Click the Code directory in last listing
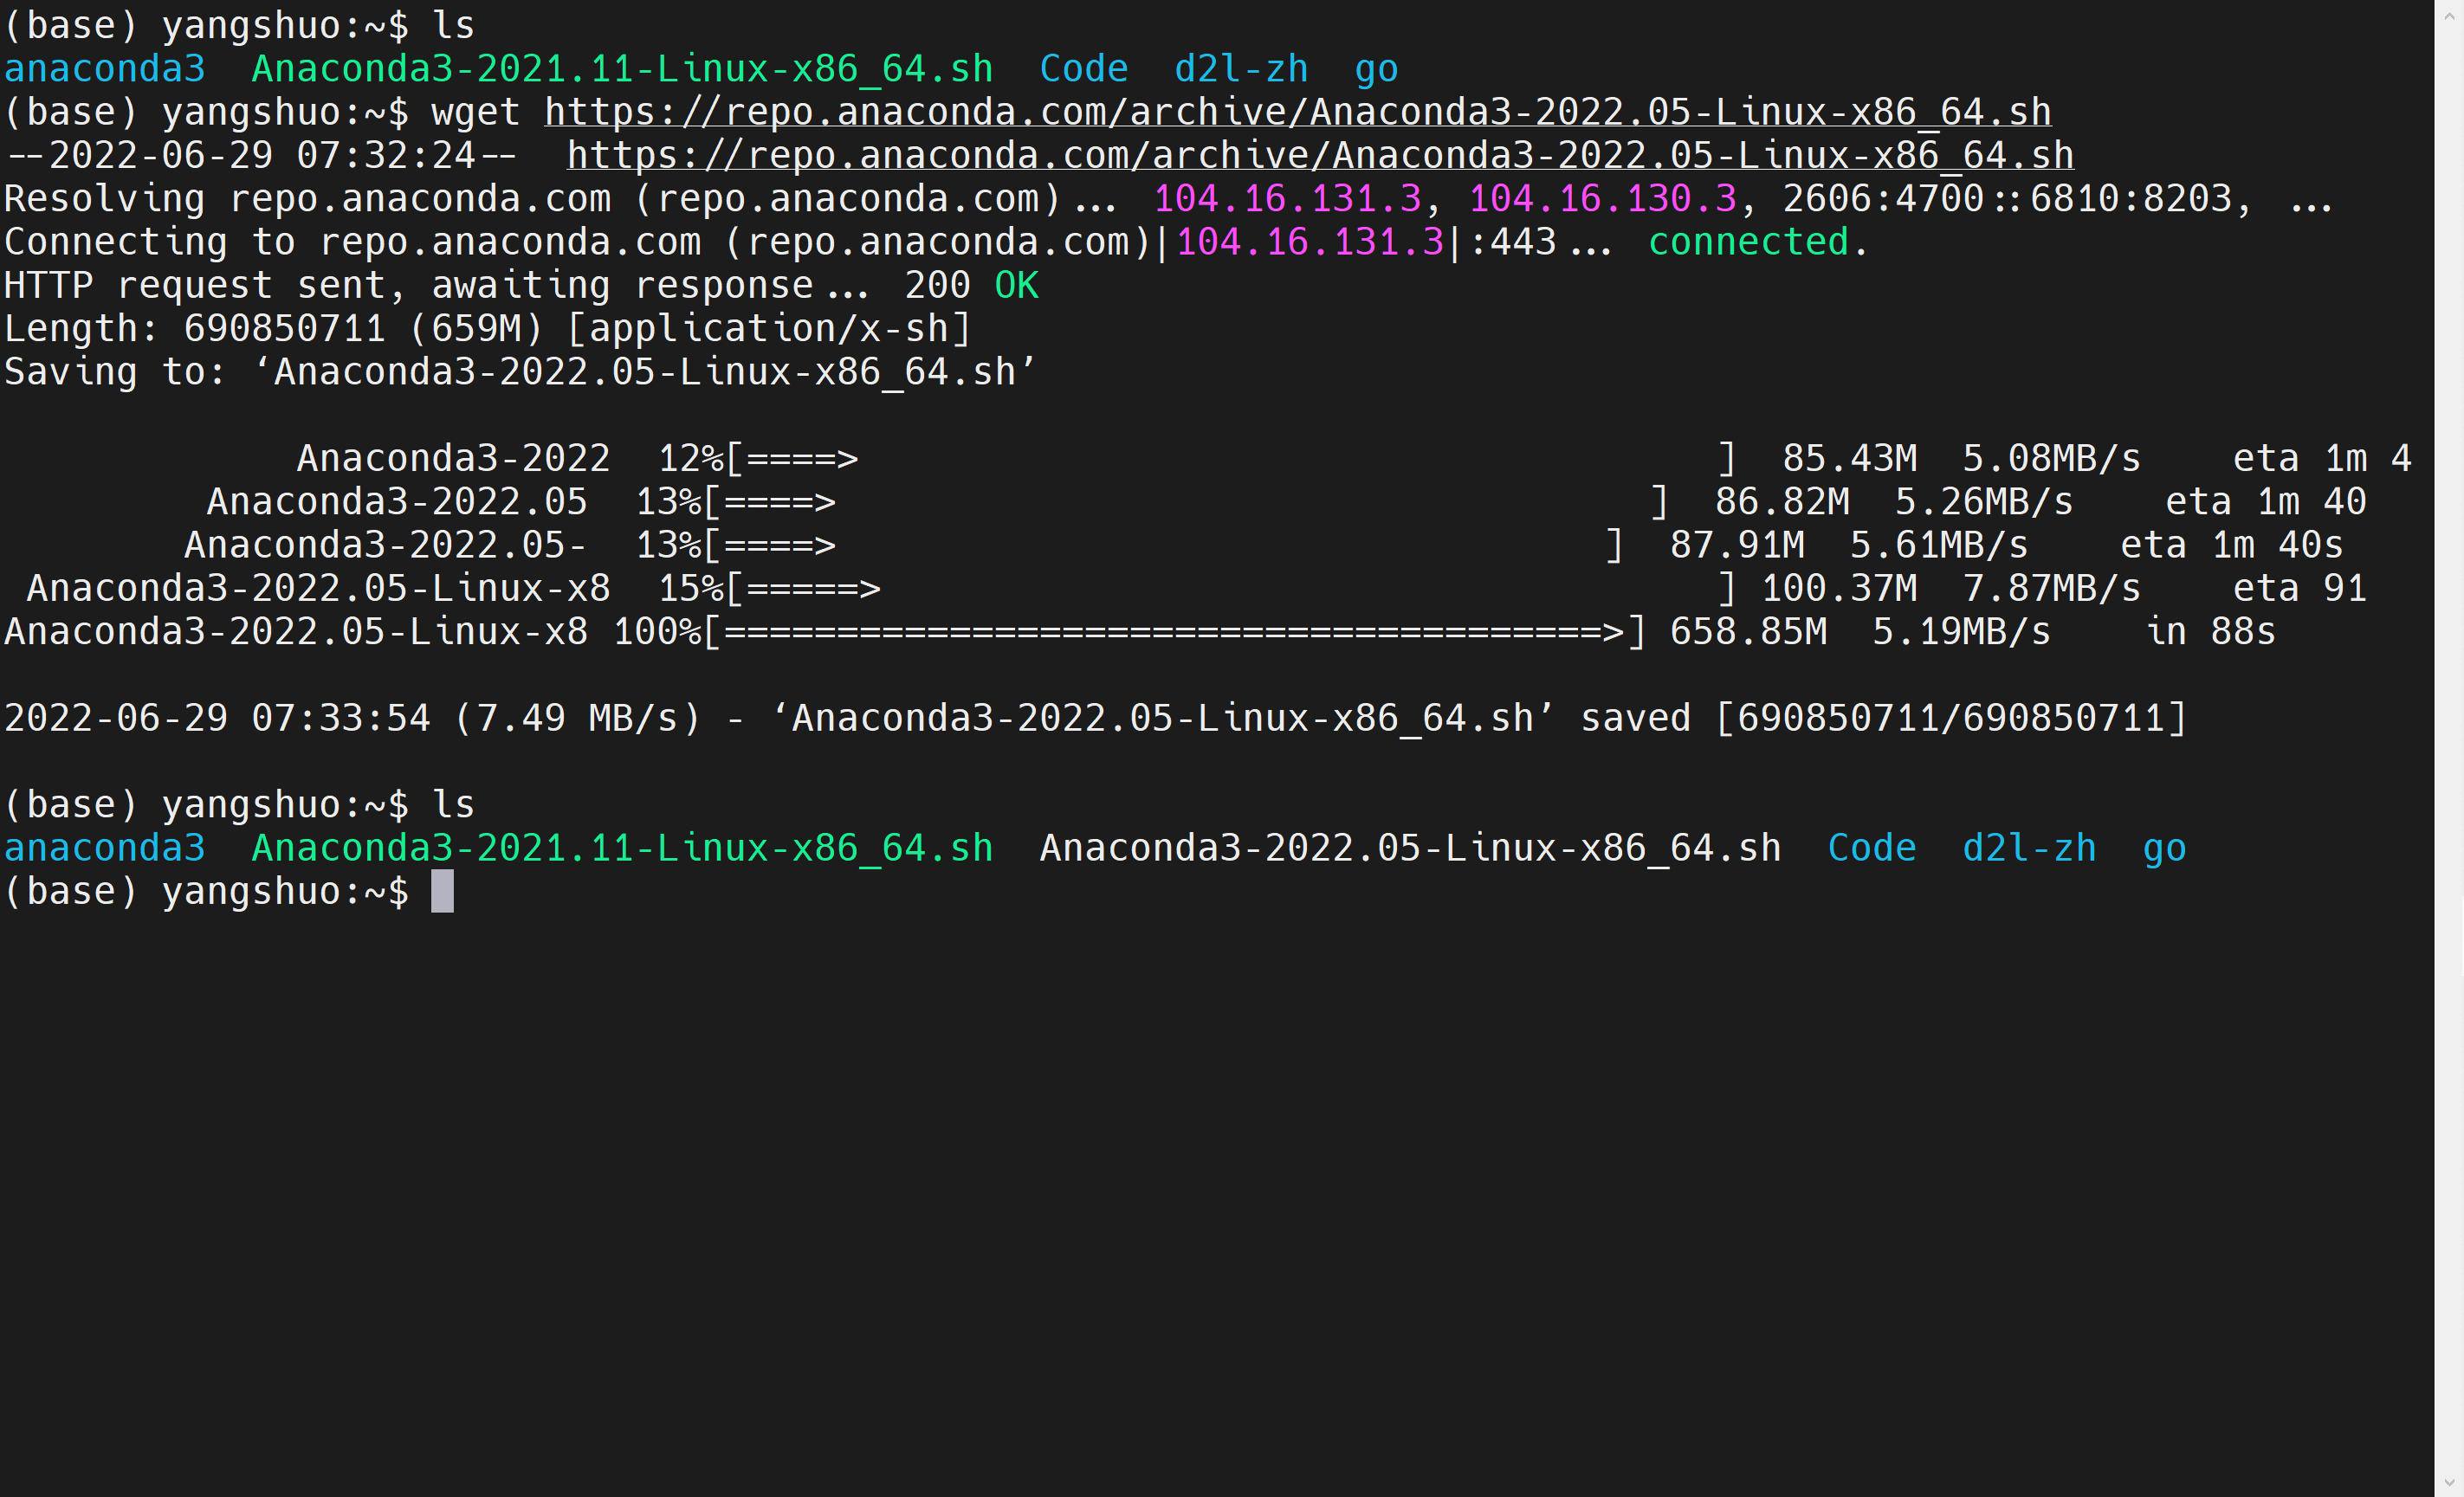Screen dimensions: 2464x1497 1871,848
